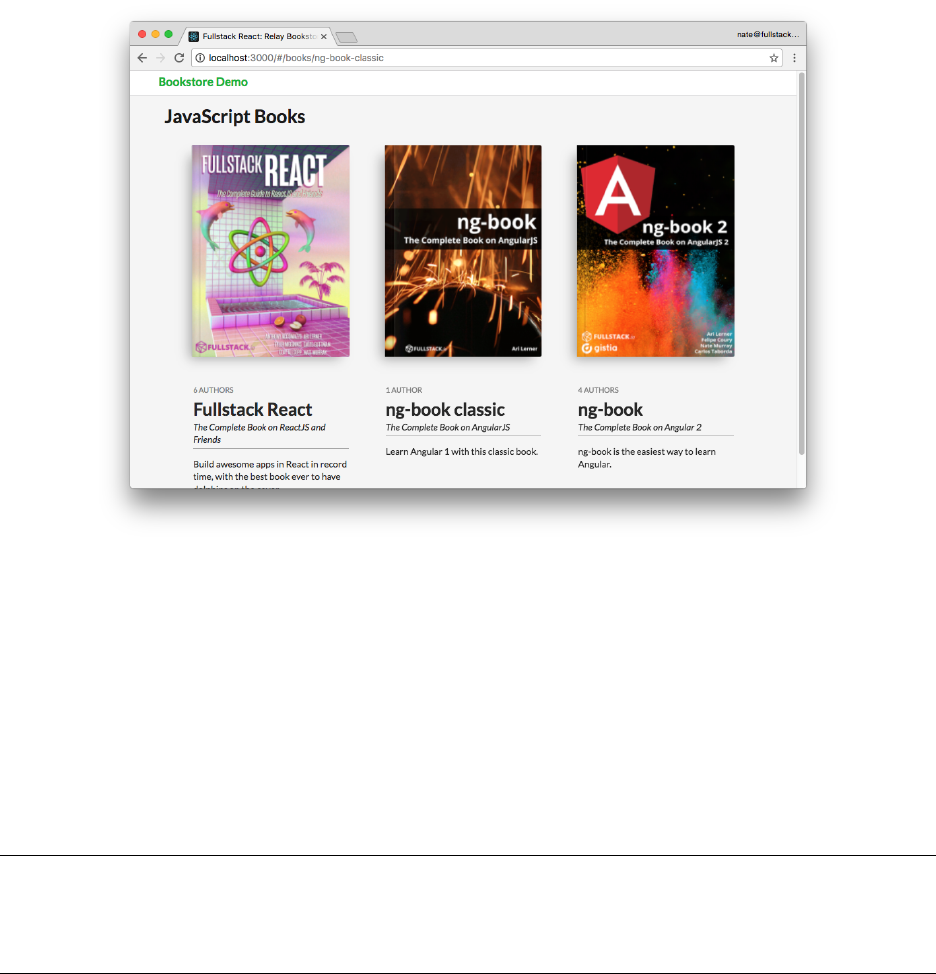Screen dimensions: 936x974
Task: Click the localhost address bar
Action: 487,58
